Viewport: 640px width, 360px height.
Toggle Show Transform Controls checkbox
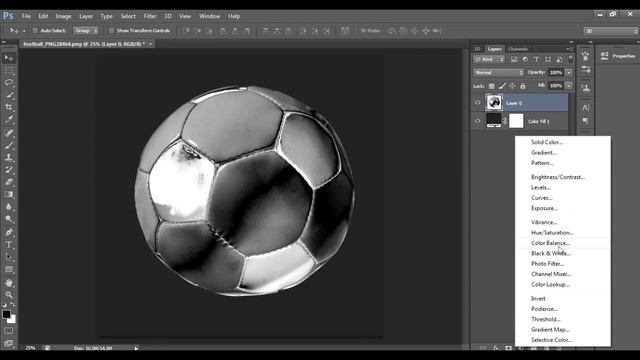tap(111, 31)
